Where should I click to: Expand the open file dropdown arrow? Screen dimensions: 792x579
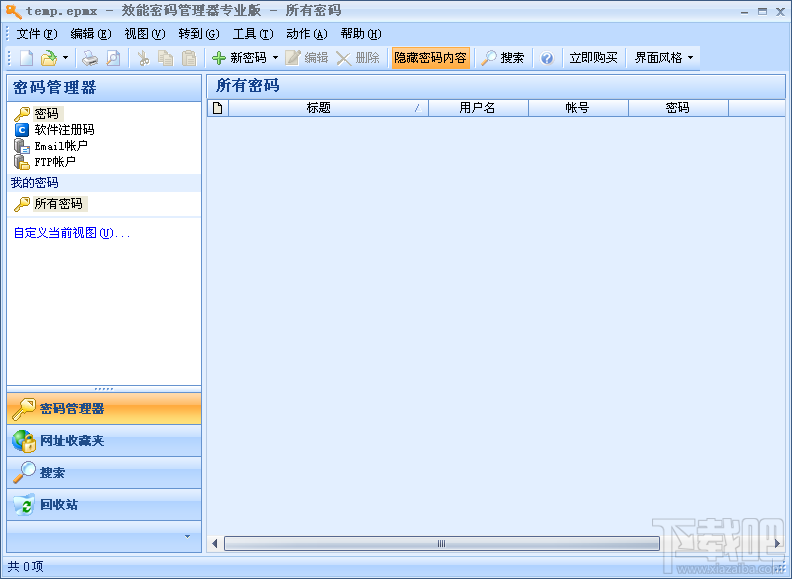65,58
